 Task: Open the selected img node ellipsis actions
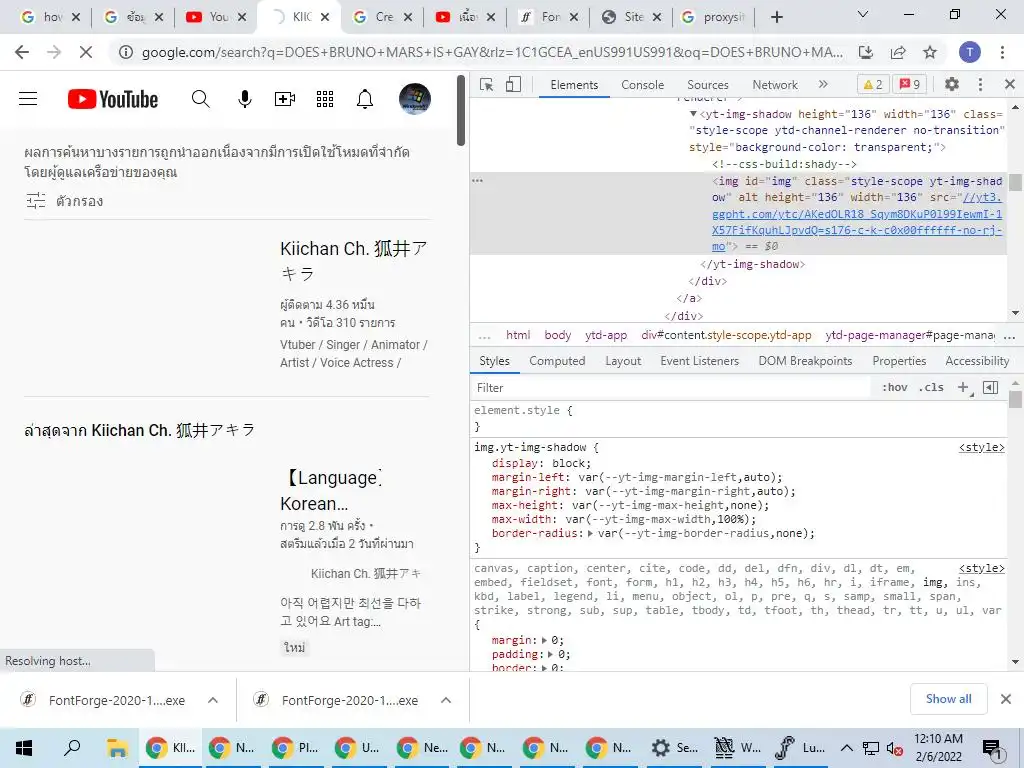477,180
